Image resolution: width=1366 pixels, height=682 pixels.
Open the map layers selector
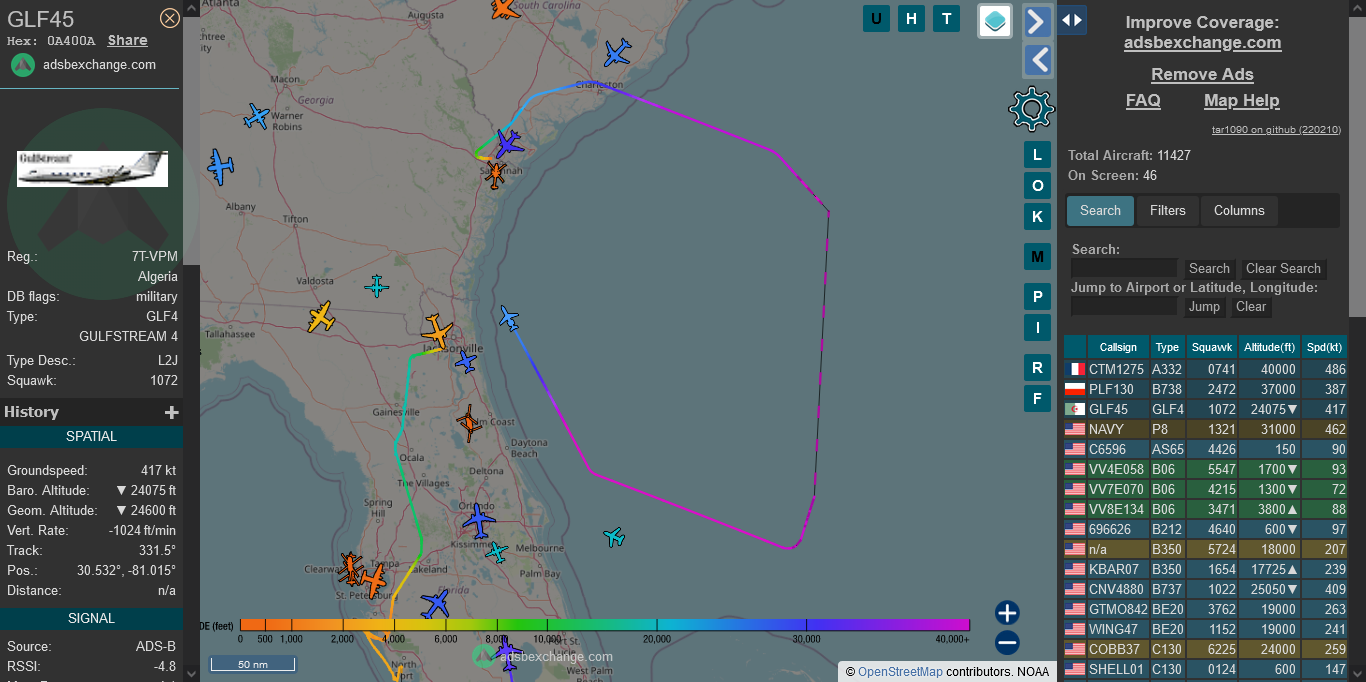click(995, 21)
